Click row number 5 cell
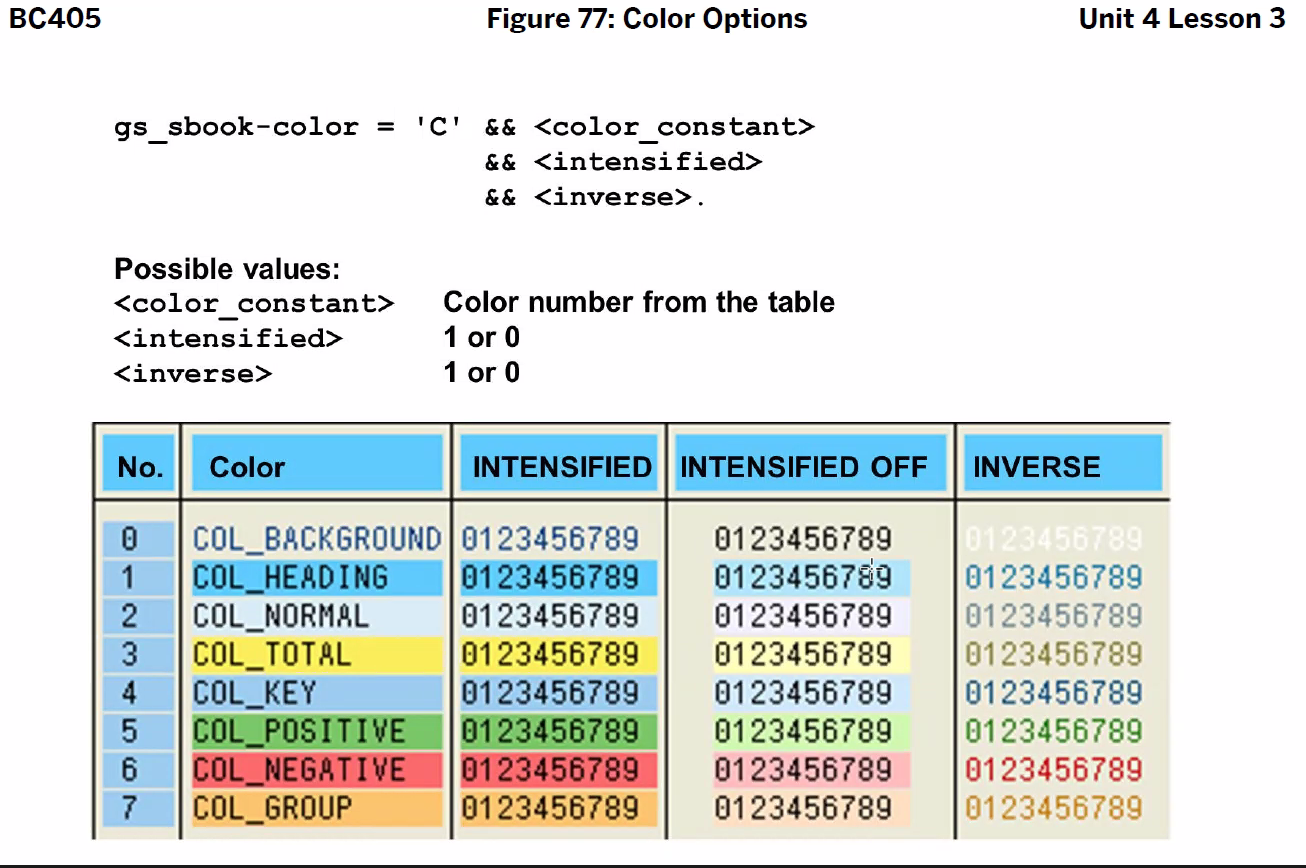This screenshot has height=868, width=1306. tap(138, 731)
